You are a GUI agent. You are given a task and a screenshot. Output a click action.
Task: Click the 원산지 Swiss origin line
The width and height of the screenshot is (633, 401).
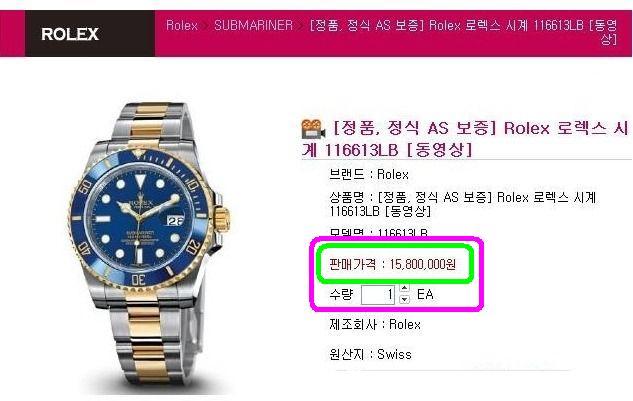(x=371, y=354)
